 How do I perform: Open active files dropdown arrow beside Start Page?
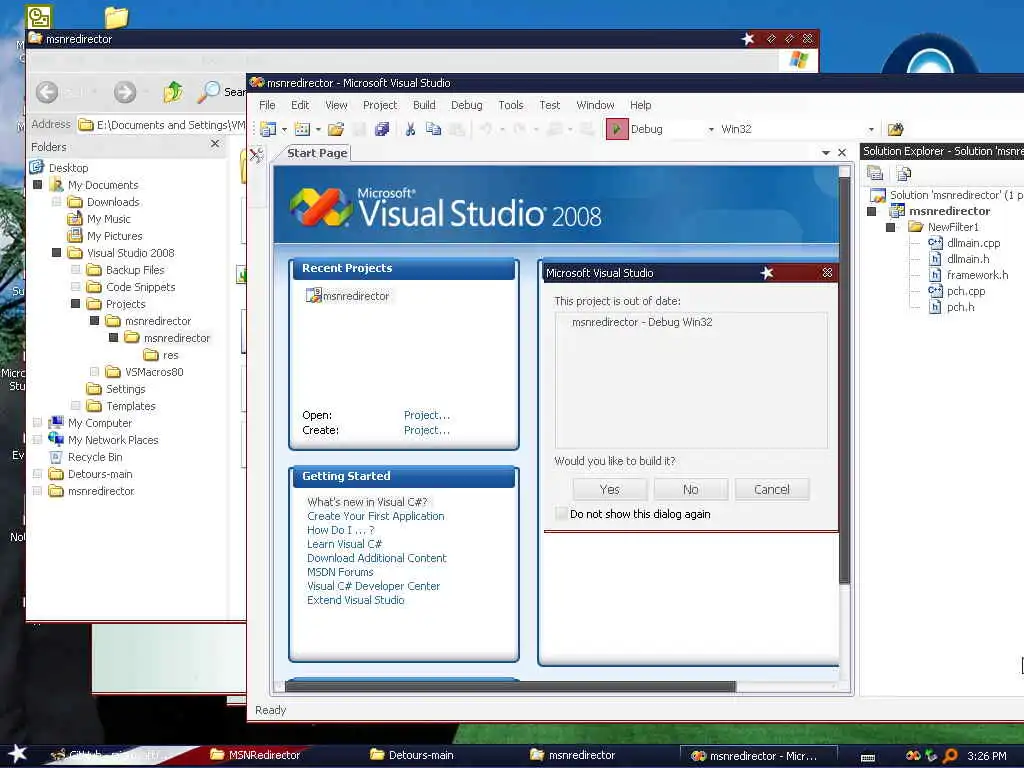[825, 153]
